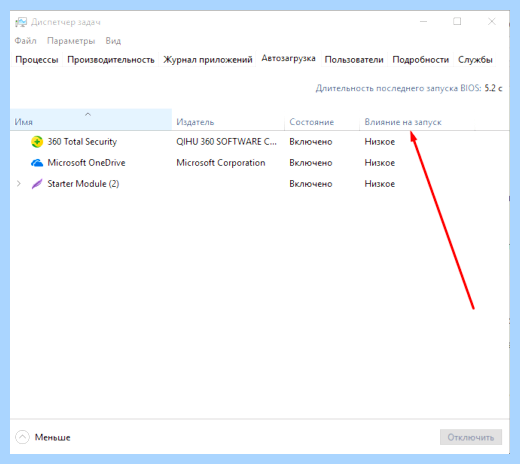
Task: Open the Подробности tab
Action: click(x=420, y=60)
